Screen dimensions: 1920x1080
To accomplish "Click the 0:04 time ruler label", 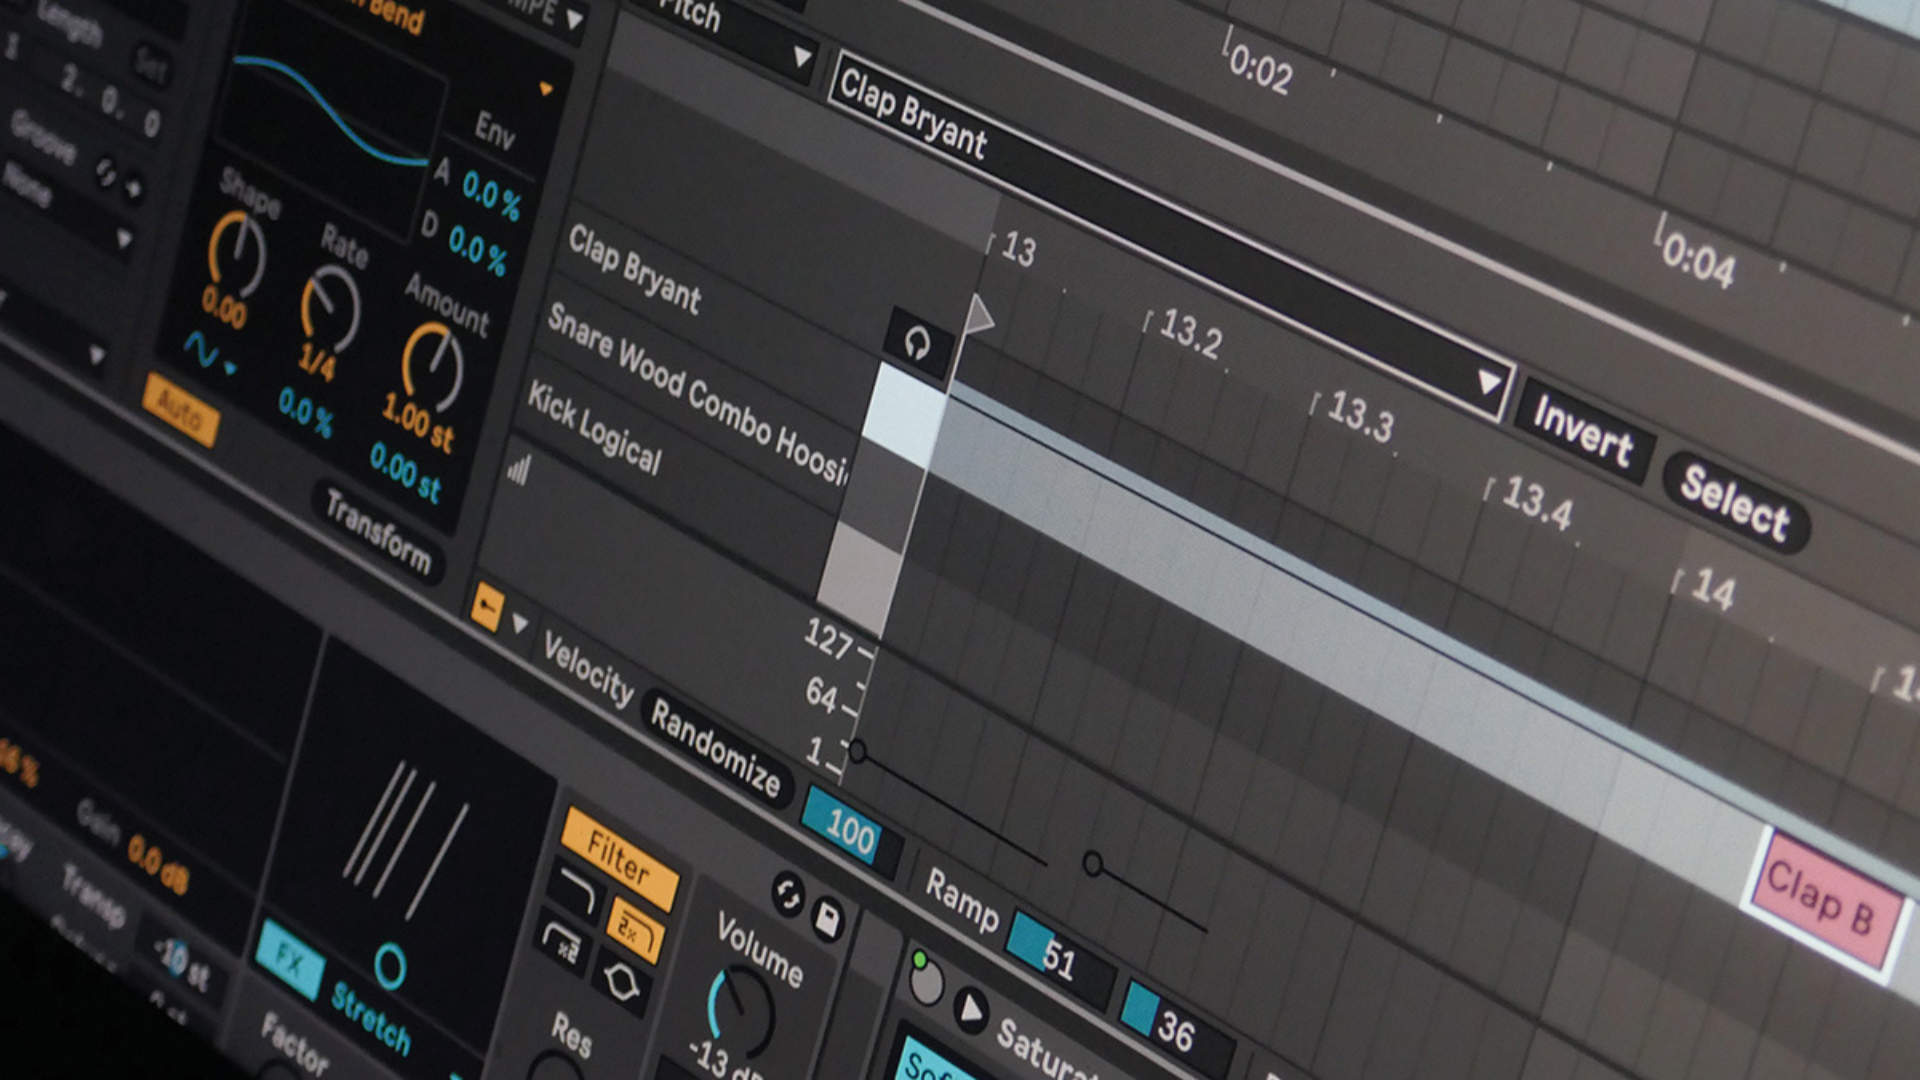I will coord(1698,262).
